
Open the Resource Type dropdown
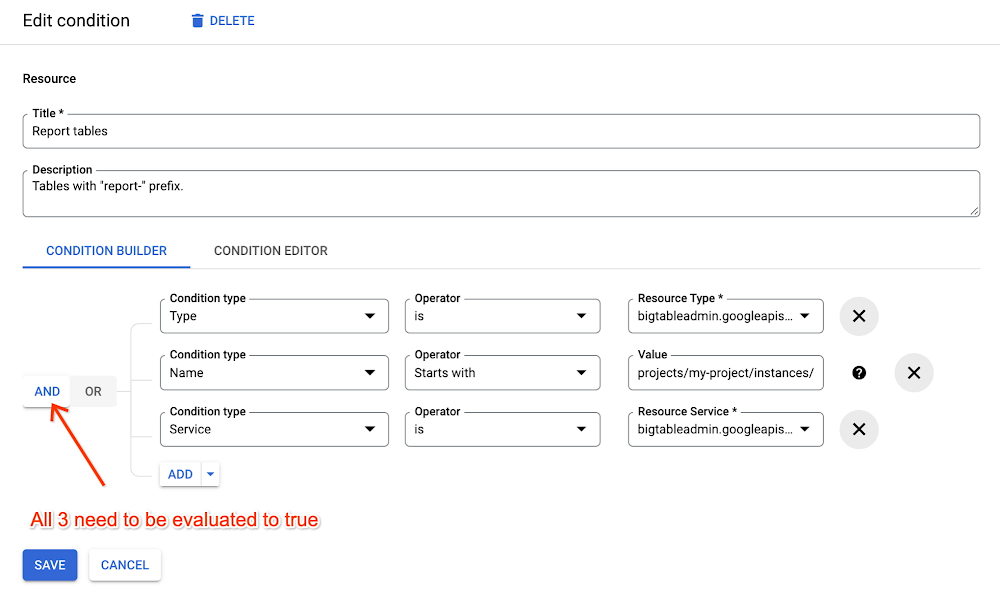point(725,316)
